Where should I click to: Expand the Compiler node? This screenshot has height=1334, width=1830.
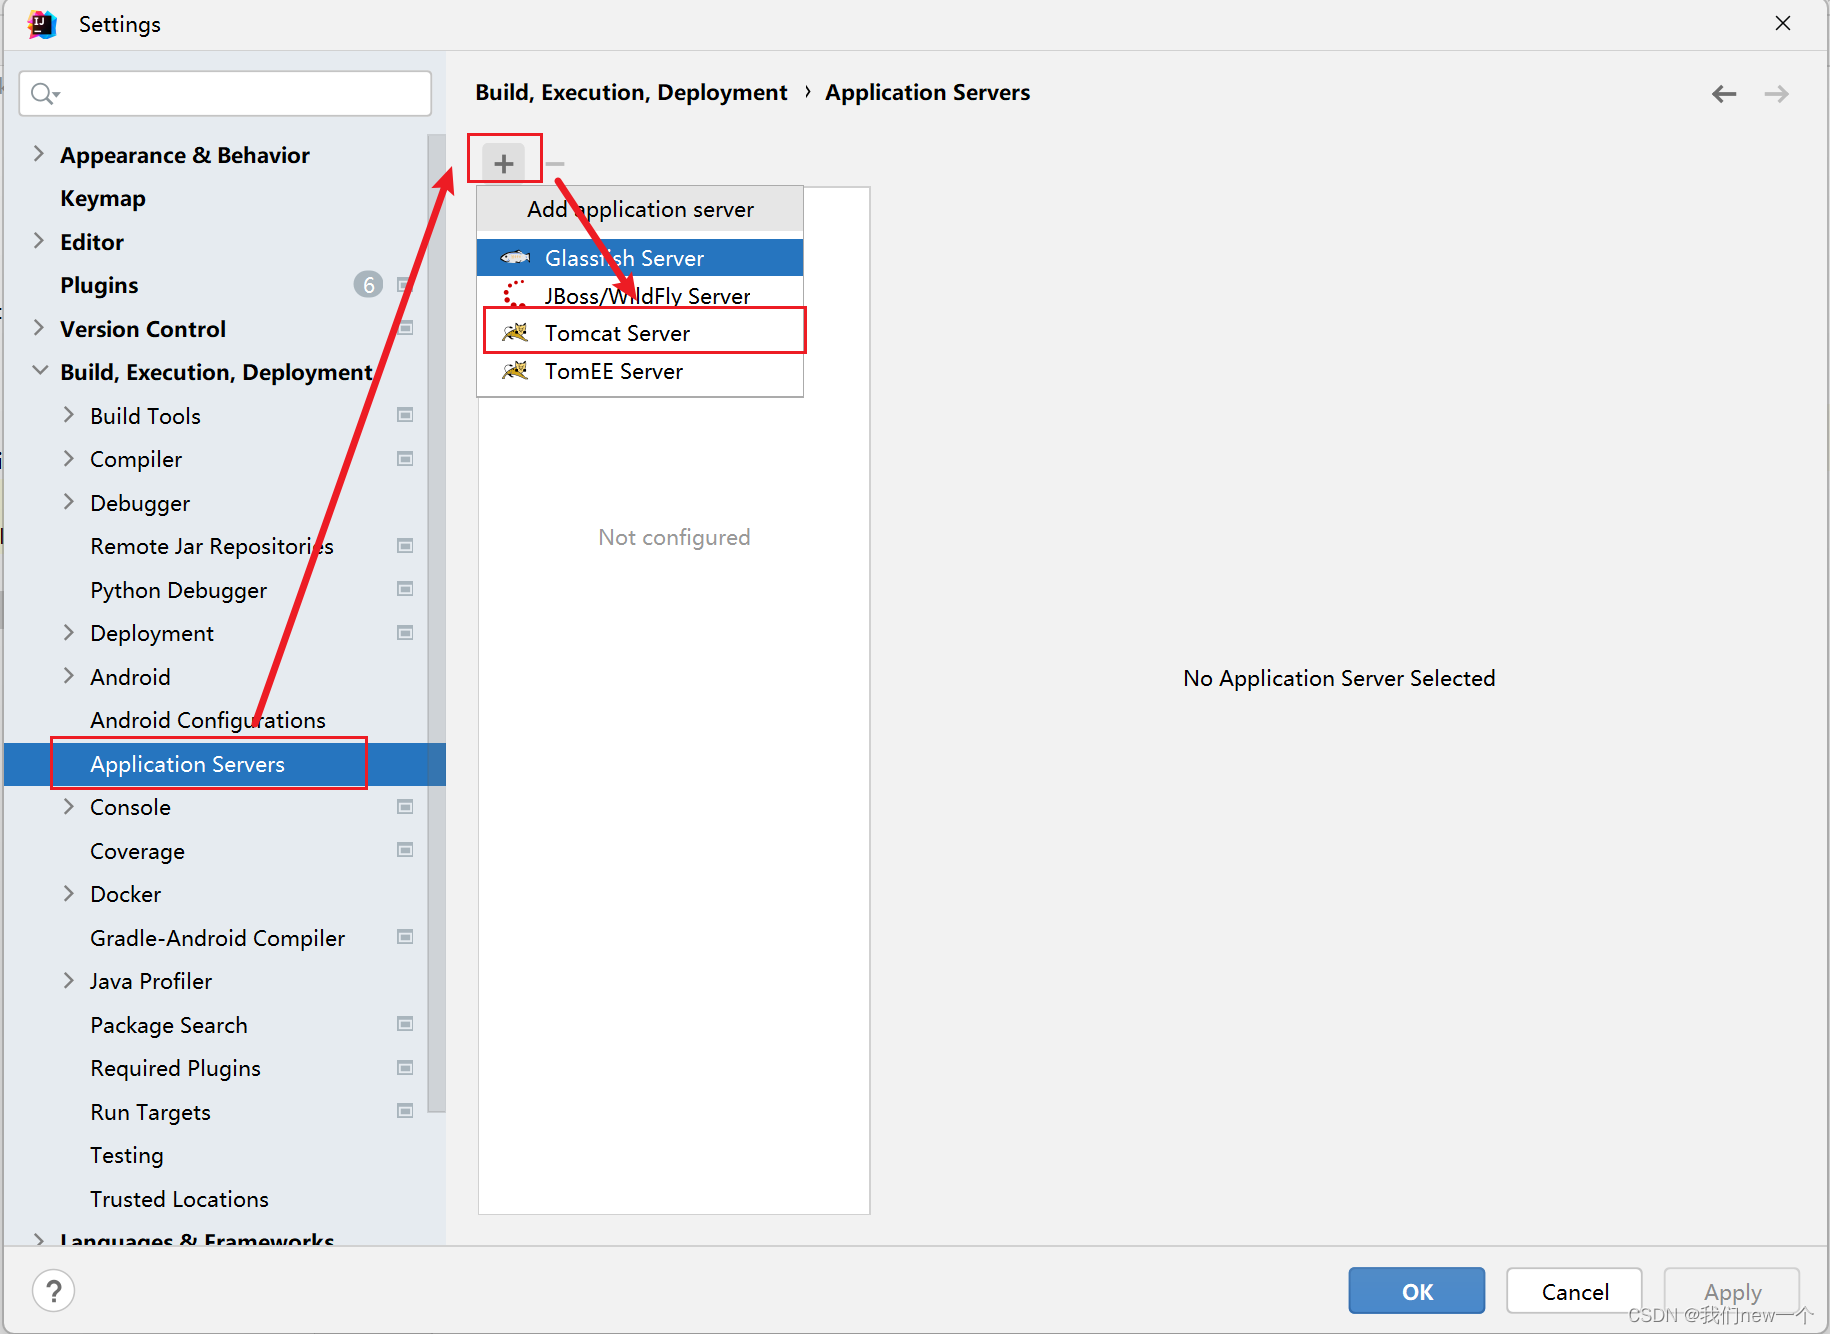69,459
